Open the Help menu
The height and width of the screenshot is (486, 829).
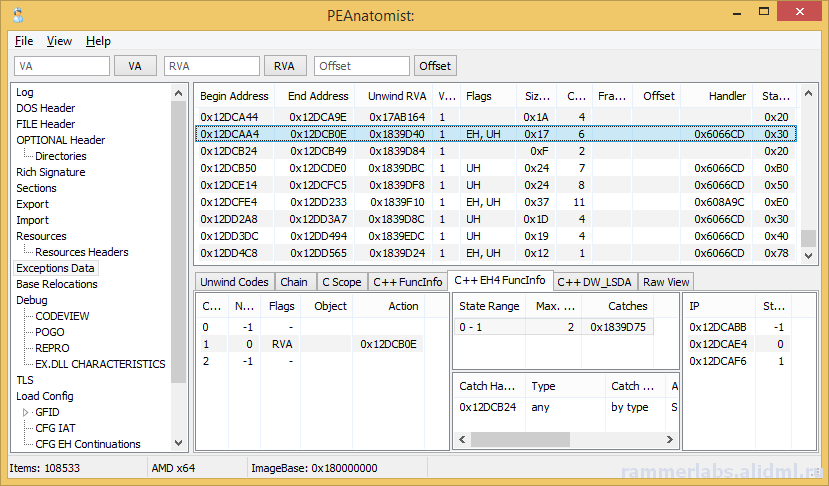(98, 41)
